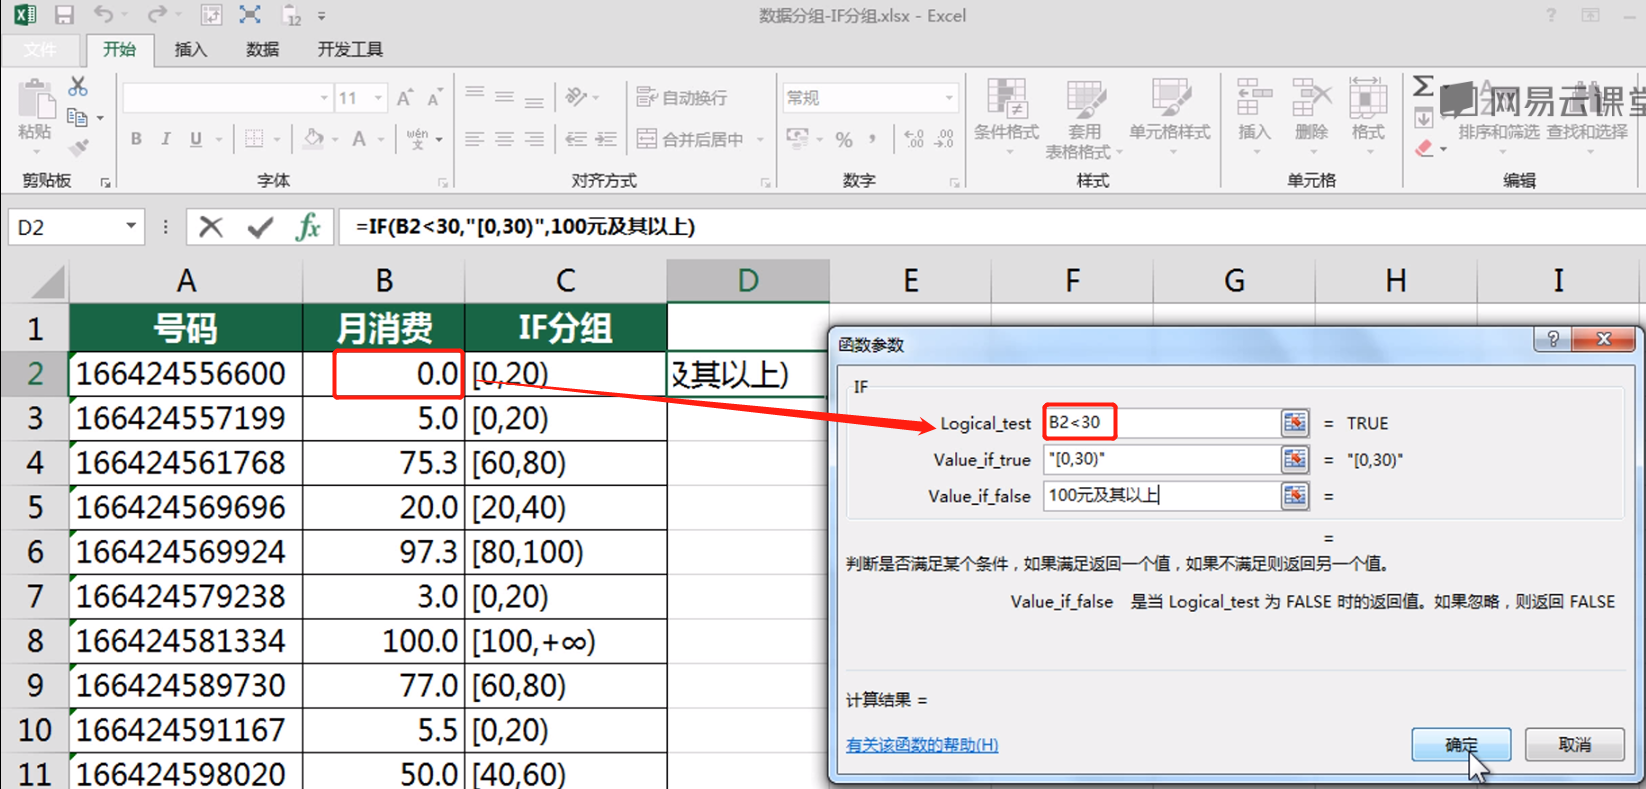1646x789 pixels.
Task: Open the Merge and Center dropdown arrow
Action: (x=760, y=139)
